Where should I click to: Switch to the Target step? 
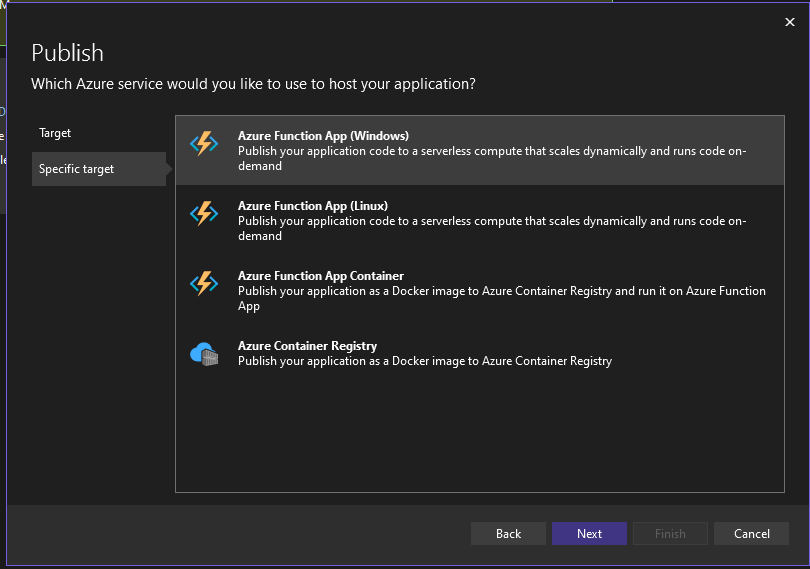pos(55,133)
